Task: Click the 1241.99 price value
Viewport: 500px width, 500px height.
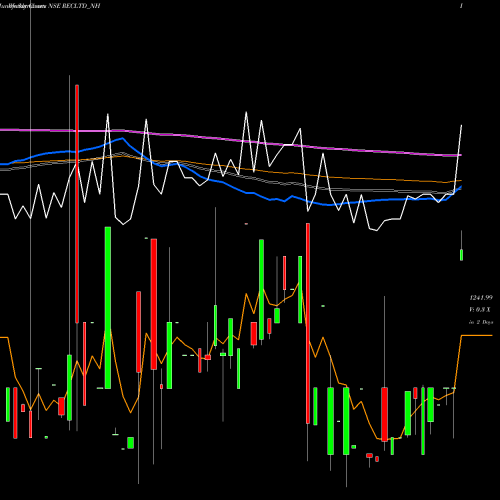Action: point(481,297)
